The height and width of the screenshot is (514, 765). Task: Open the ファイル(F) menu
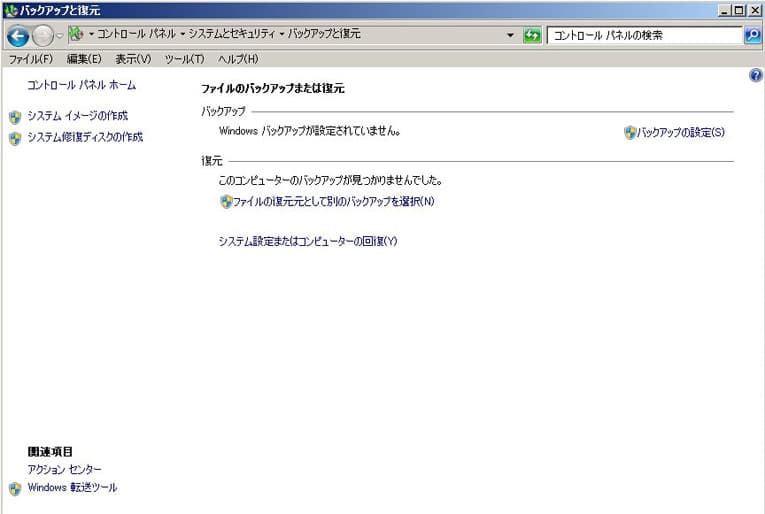coord(30,59)
